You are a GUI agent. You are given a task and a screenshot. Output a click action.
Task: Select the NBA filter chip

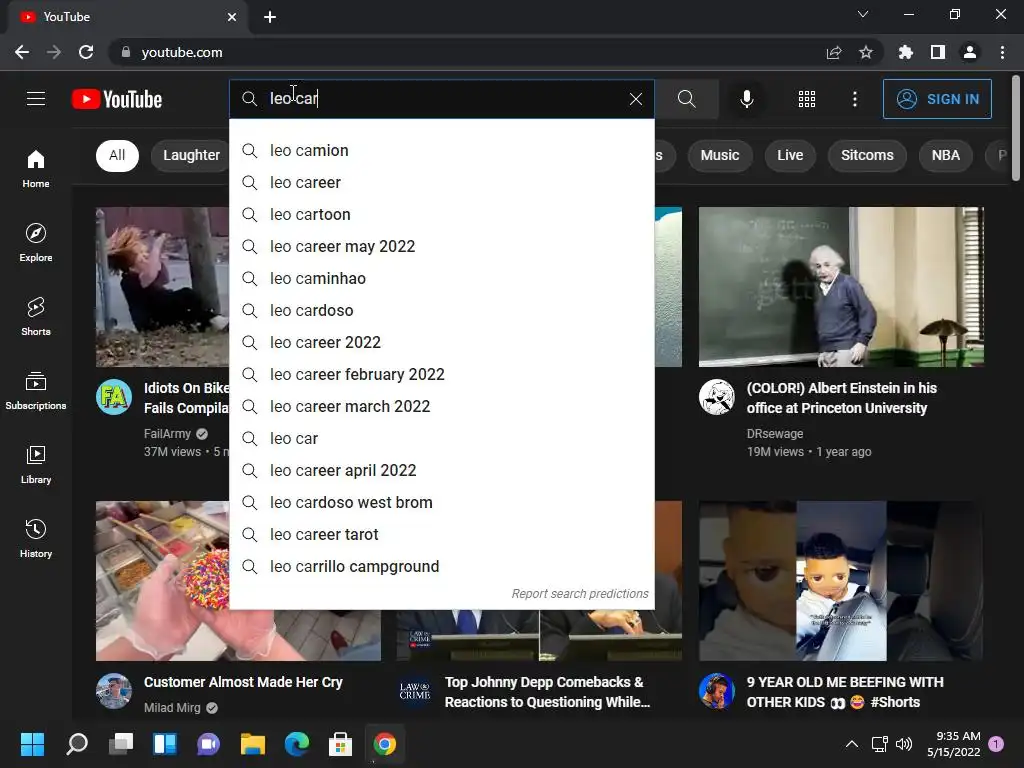(x=945, y=155)
